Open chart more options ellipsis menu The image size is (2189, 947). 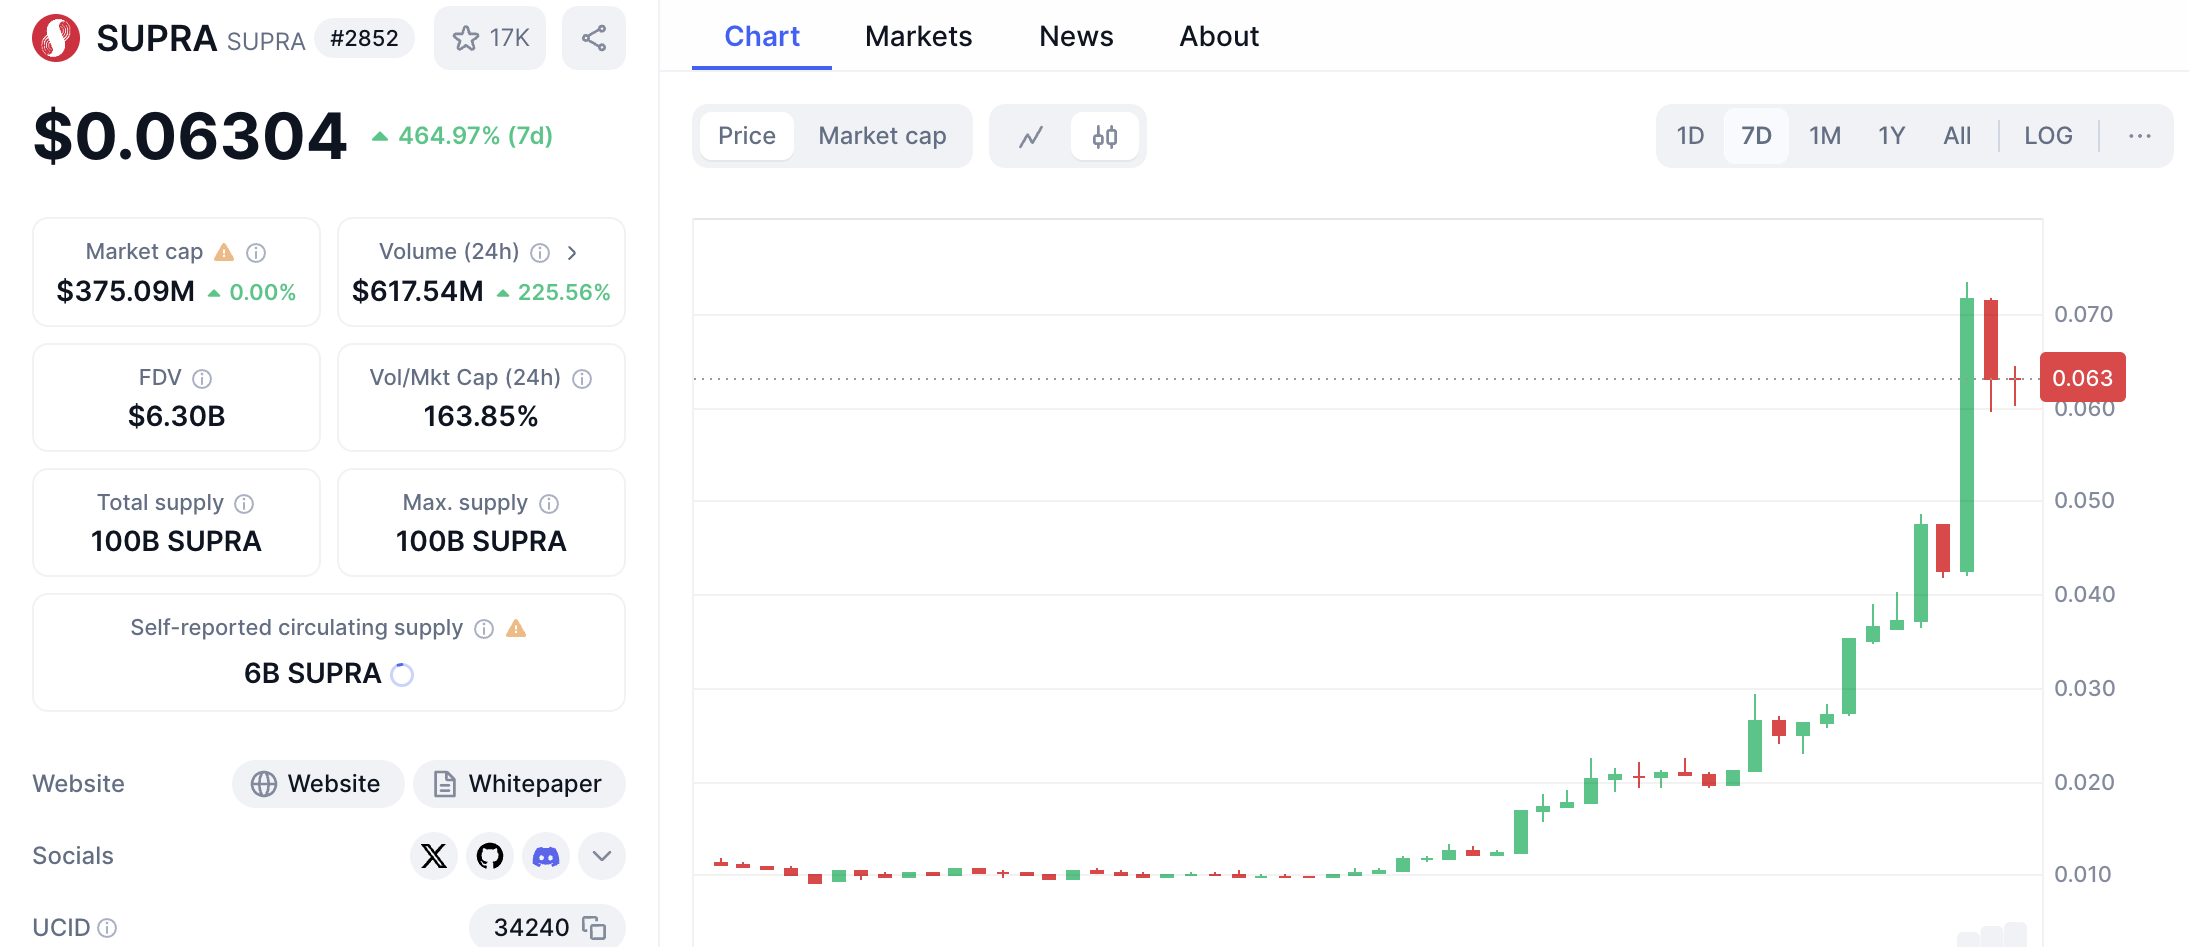tap(2140, 136)
